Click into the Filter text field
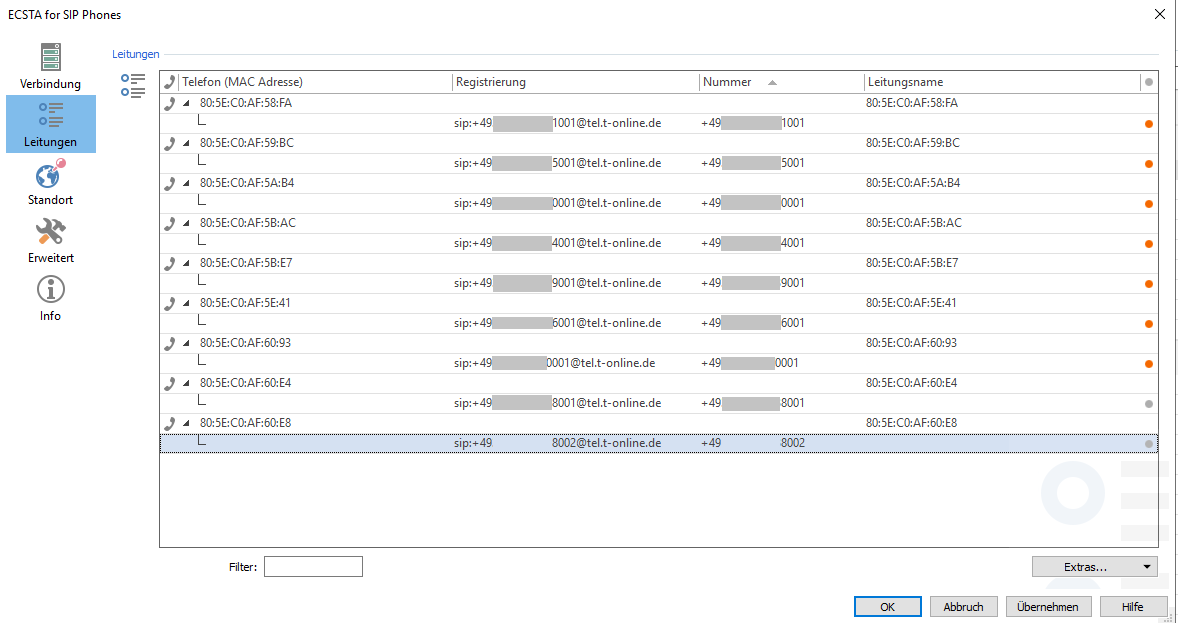 point(313,567)
